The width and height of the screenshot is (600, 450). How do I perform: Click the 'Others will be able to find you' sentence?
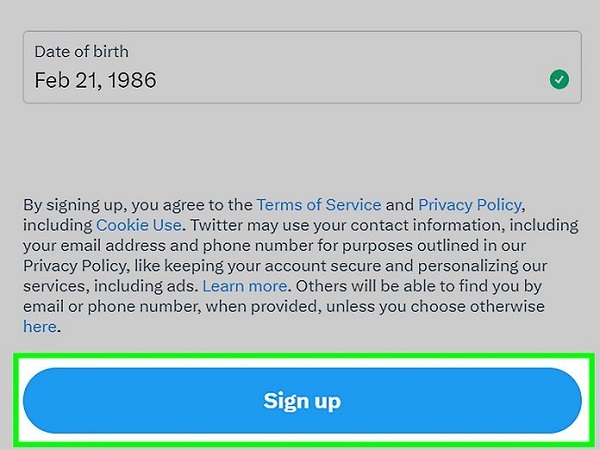click(x=400, y=286)
